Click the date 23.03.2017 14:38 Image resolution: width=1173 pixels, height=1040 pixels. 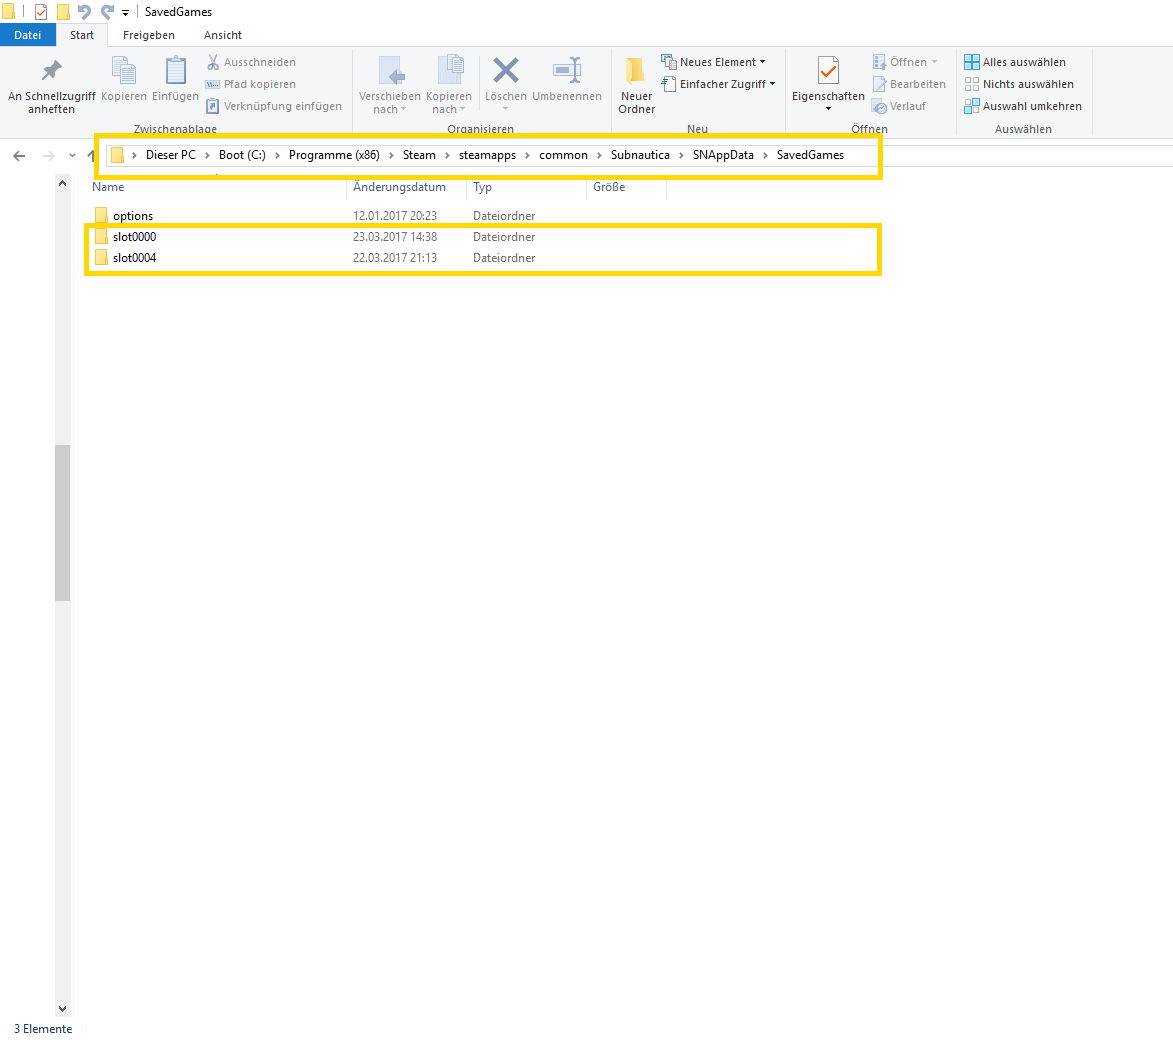tap(395, 236)
